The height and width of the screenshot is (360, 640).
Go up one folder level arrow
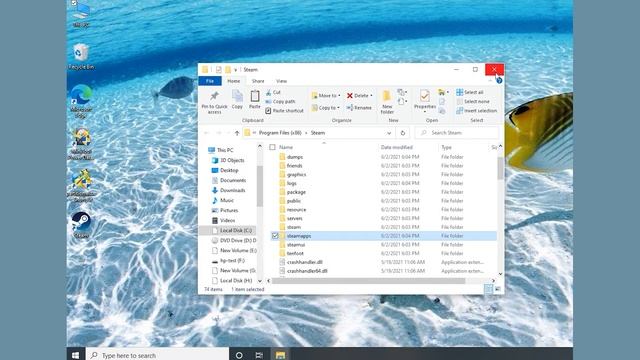click(237, 133)
